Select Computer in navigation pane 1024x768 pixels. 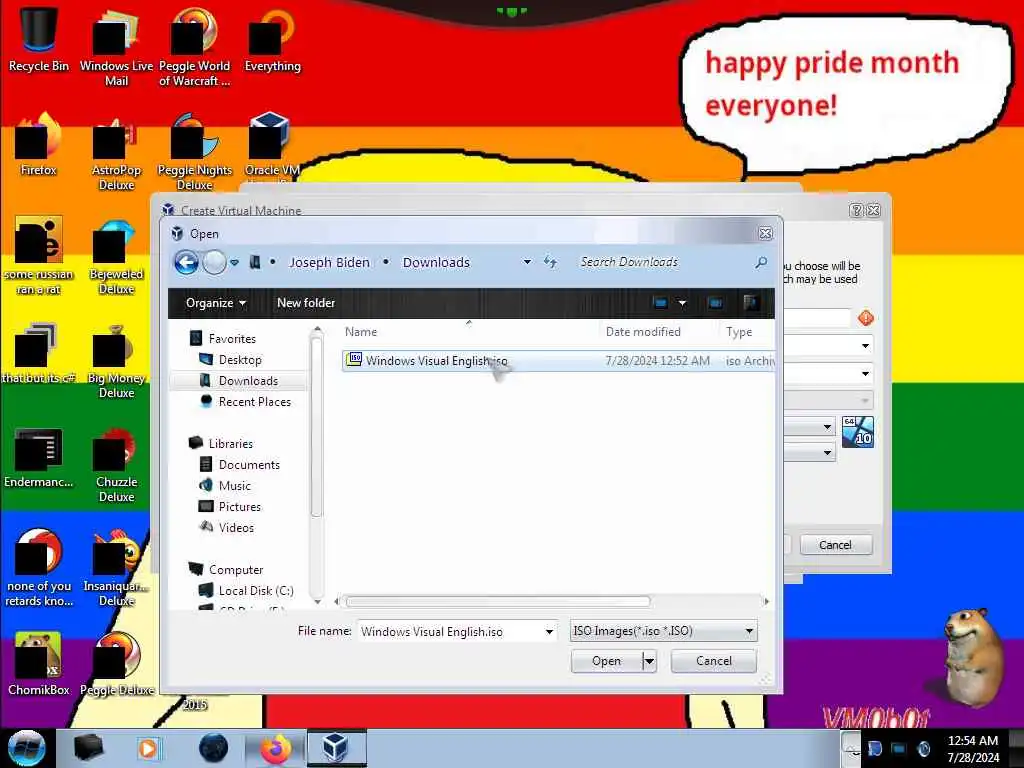236,569
